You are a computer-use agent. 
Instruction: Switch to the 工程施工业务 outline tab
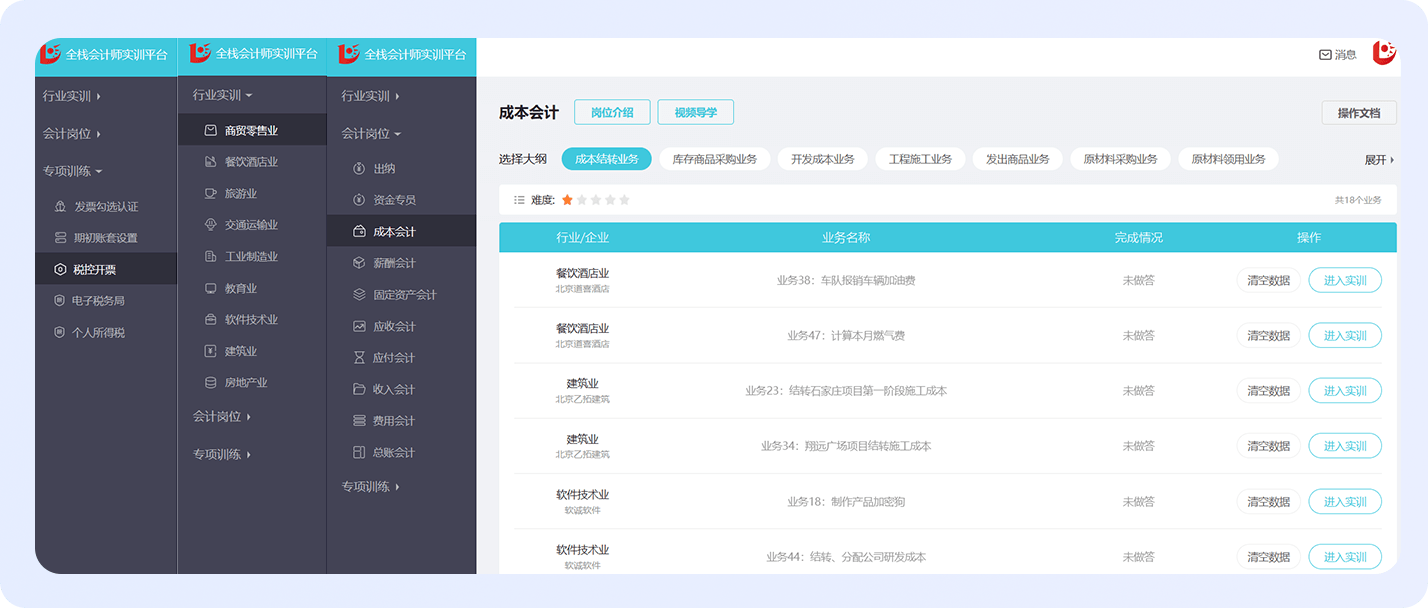[920, 159]
